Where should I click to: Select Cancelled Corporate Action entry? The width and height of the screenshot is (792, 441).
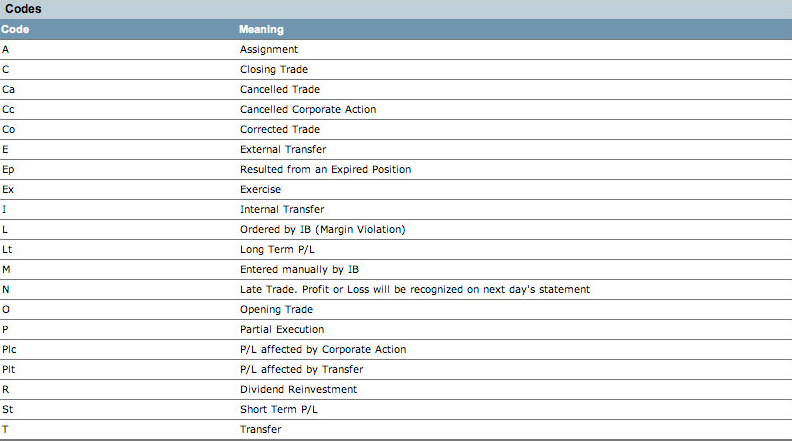308,110
